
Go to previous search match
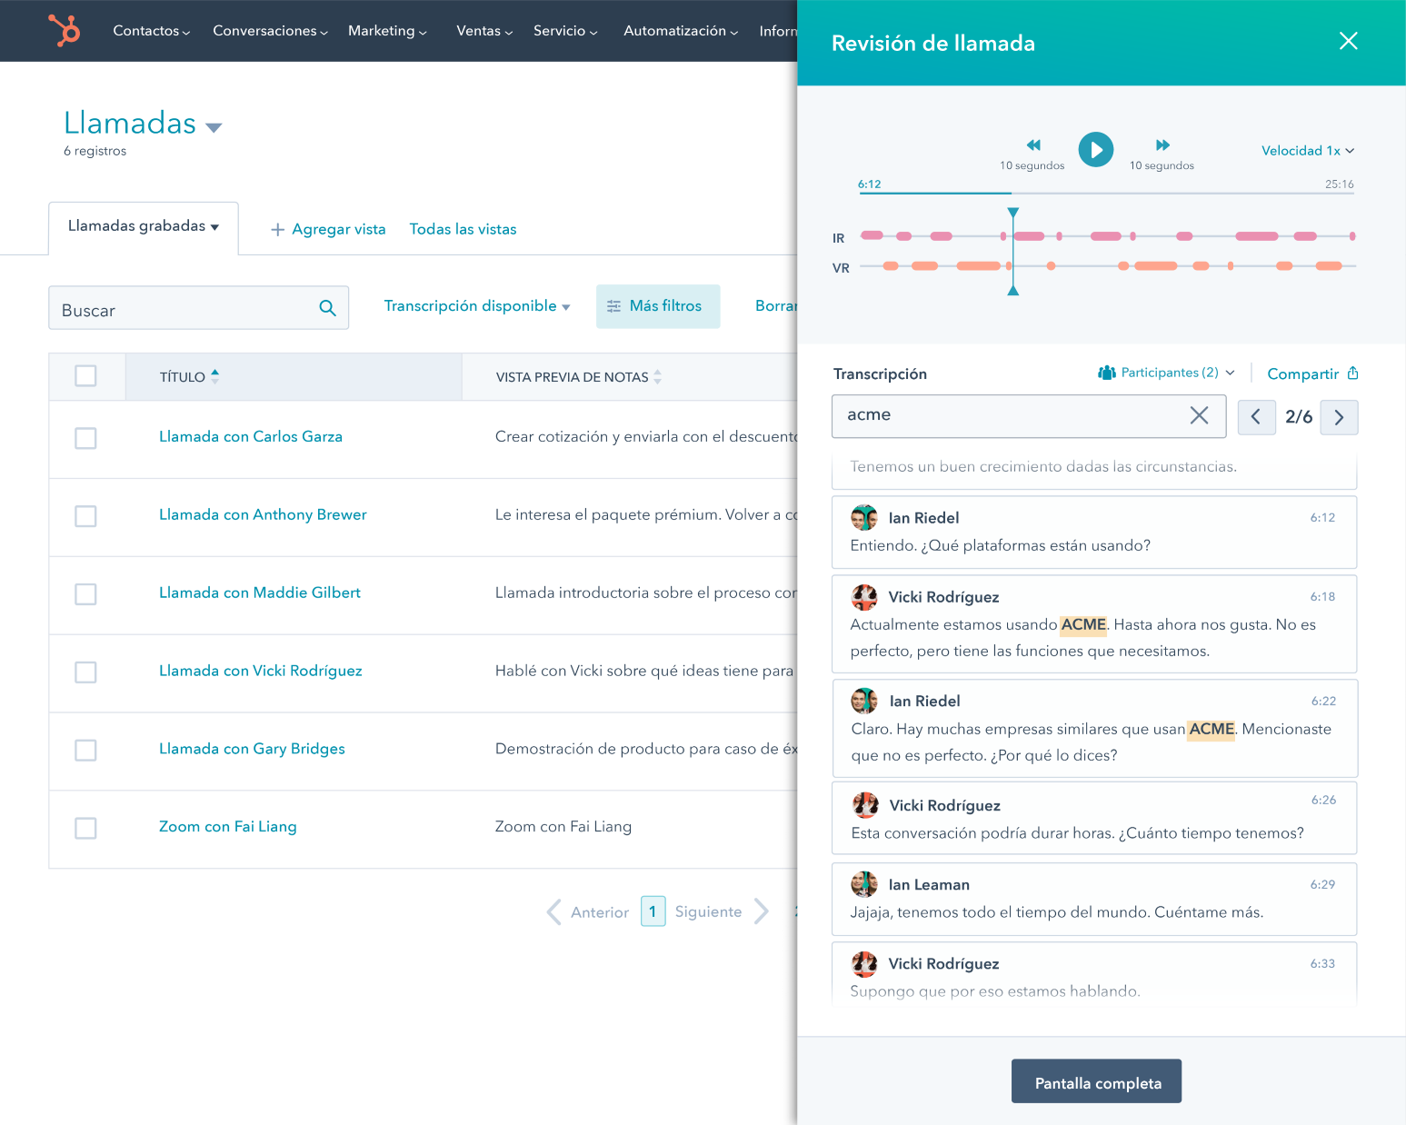pos(1256,417)
